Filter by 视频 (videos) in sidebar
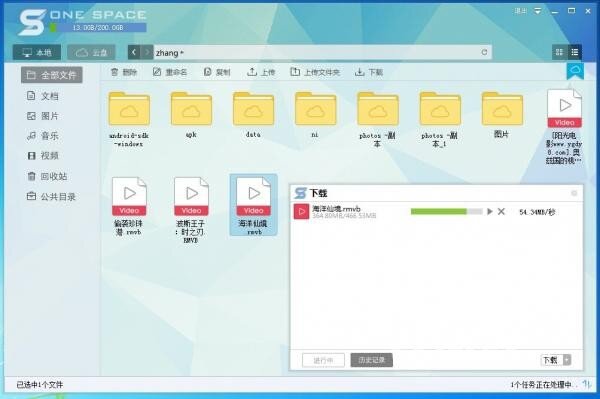Image resolution: width=600 pixels, height=399 pixels. [42, 155]
